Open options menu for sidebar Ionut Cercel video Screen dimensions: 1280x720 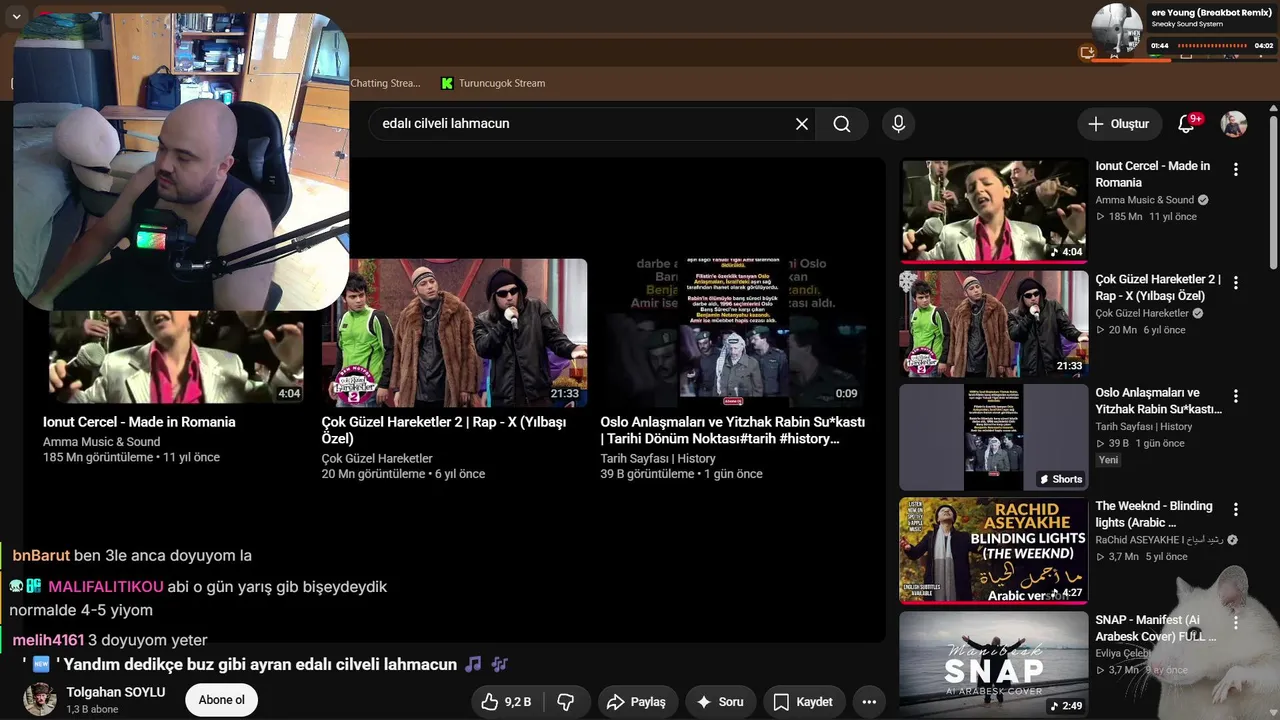pos(1236,170)
